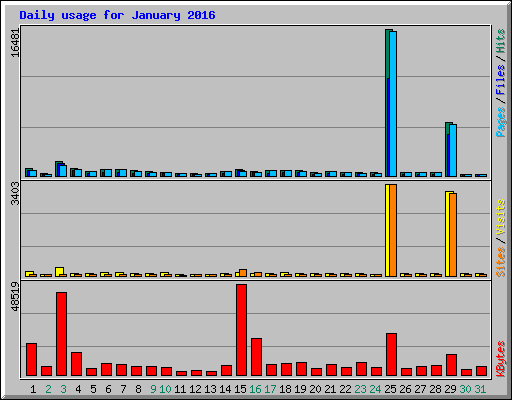Click green day label 3
Image resolution: width=512 pixels, height=400 pixels.
pyautogui.click(x=63, y=389)
